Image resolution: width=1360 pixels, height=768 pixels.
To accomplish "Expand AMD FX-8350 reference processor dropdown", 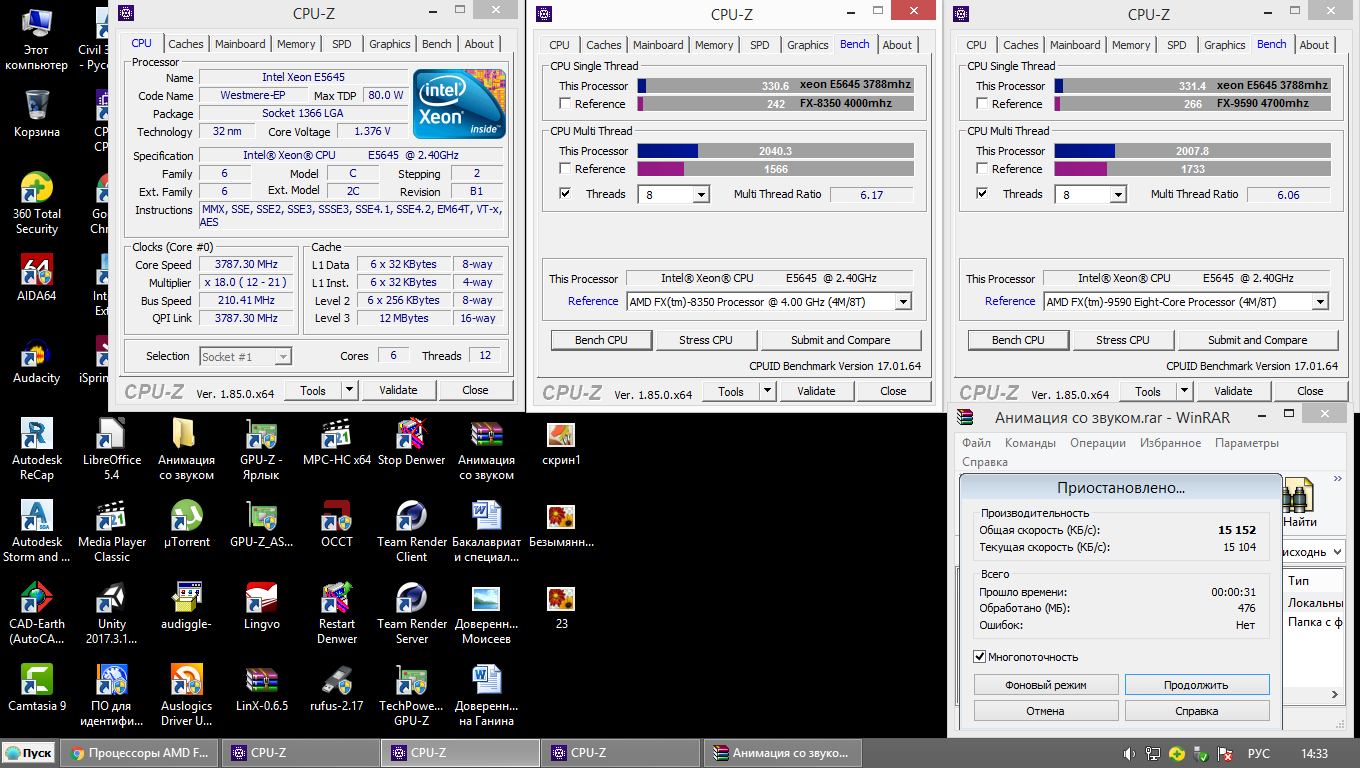I will (903, 302).
